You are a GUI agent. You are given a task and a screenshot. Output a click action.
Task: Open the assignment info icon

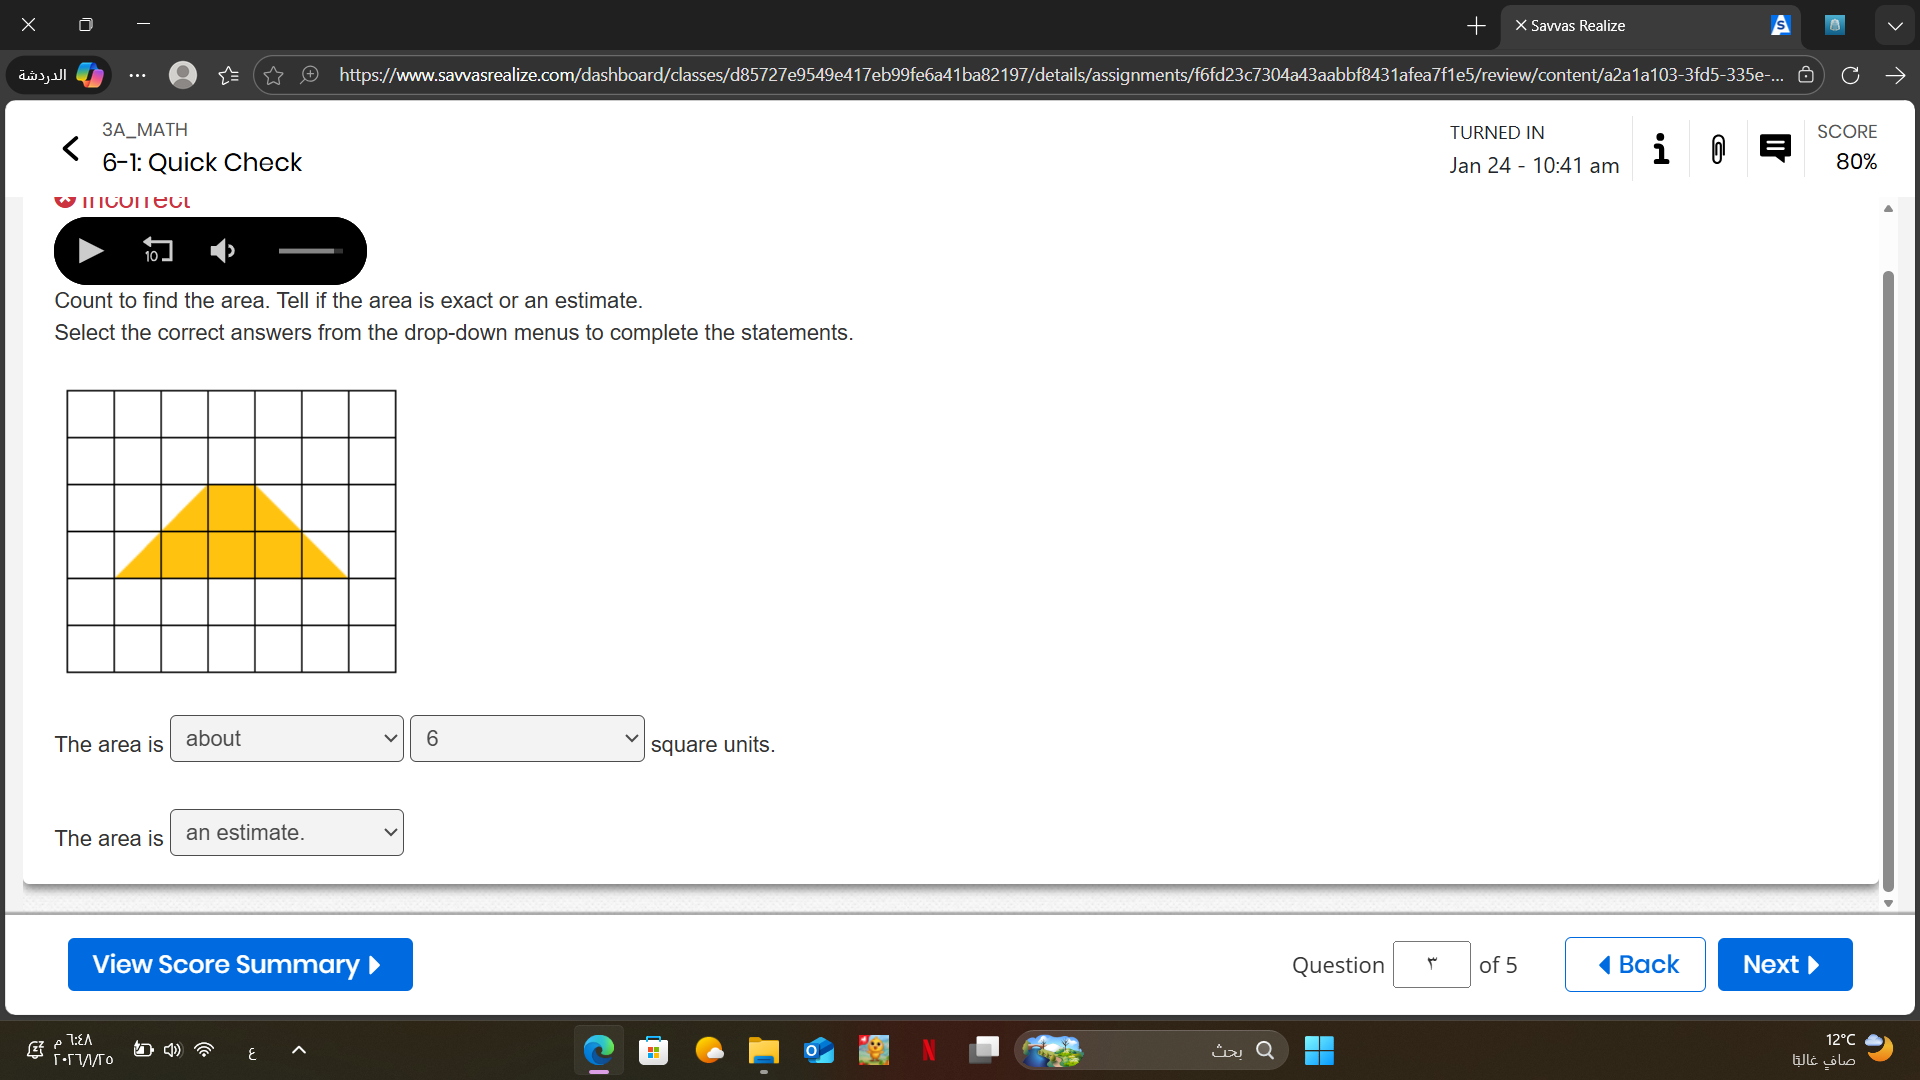[x=1661, y=149]
